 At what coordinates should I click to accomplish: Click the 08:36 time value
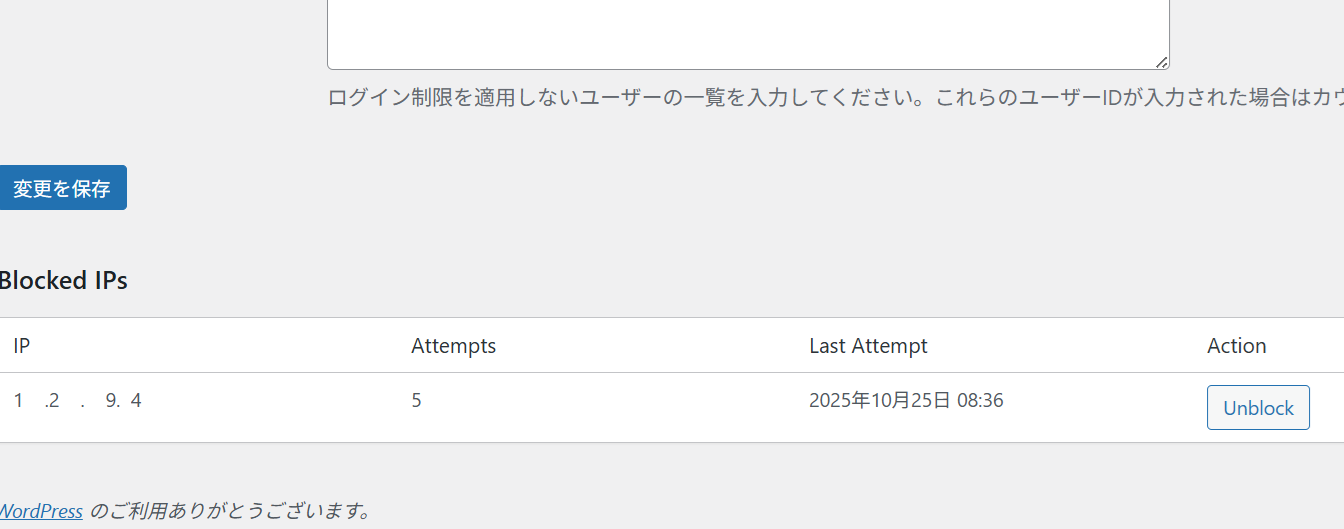tap(980, 401)
